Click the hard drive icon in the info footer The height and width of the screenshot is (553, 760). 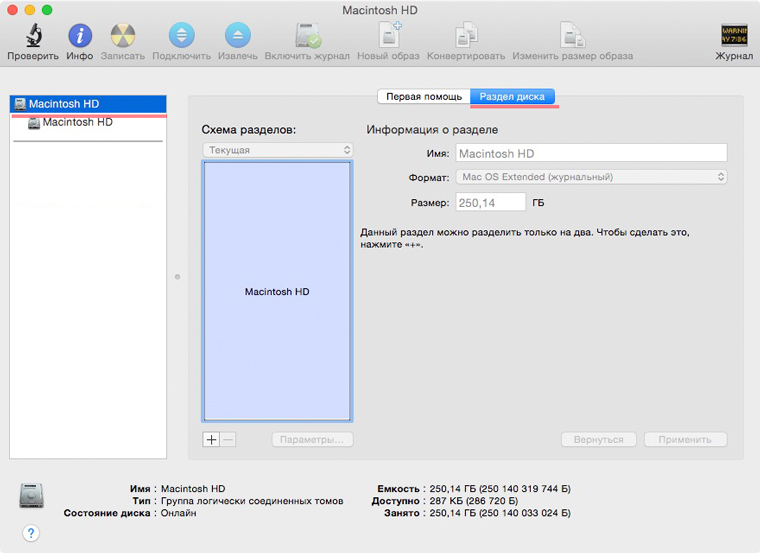32,495
